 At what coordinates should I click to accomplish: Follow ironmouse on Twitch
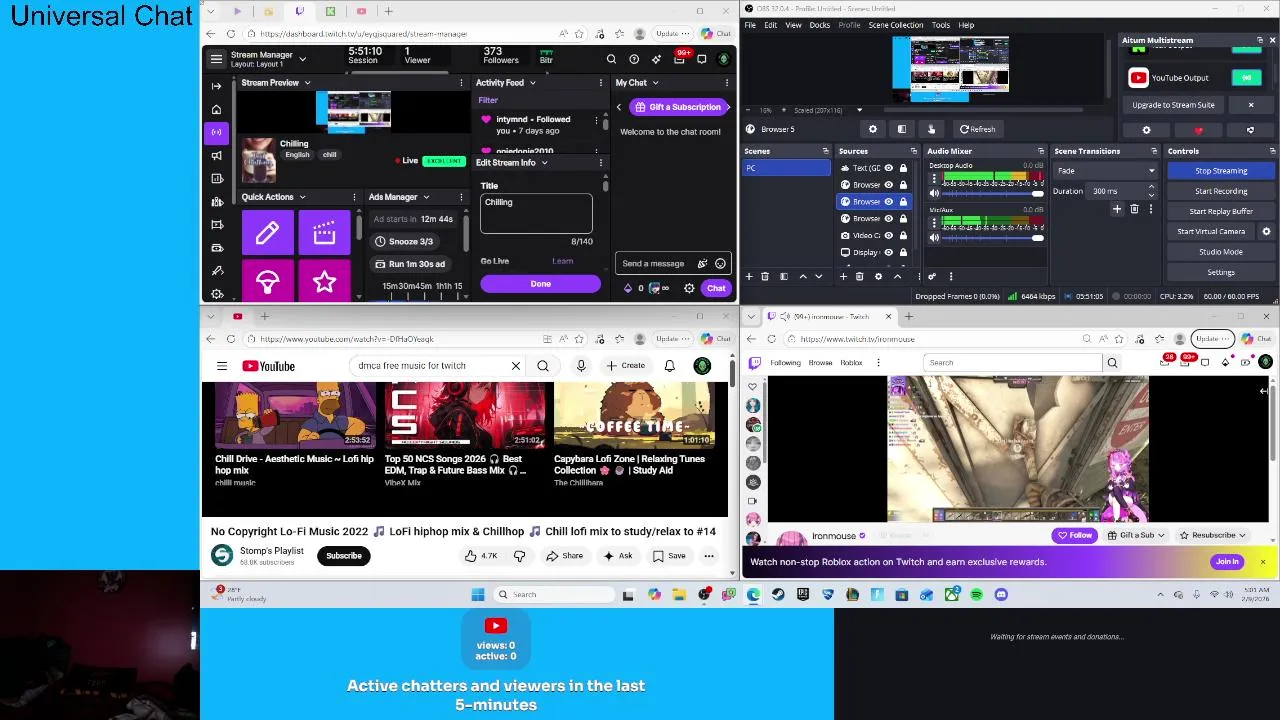tap(1076, 536)
